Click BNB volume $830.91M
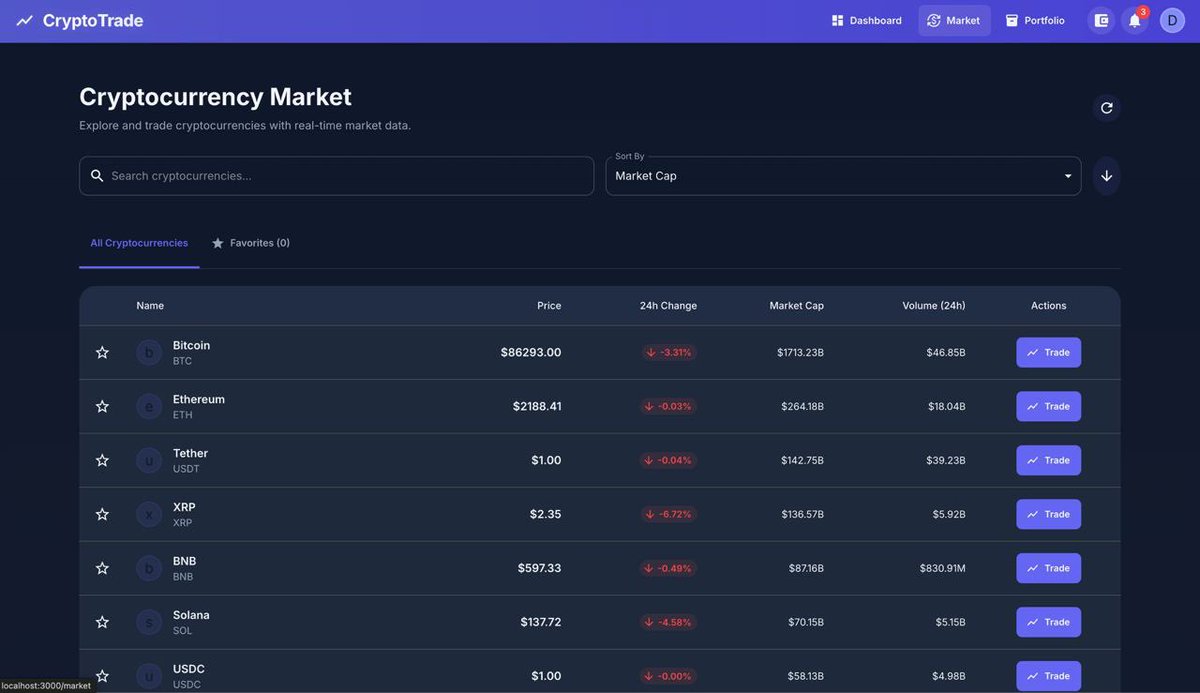1200x693 pixels. pos(943,568)
